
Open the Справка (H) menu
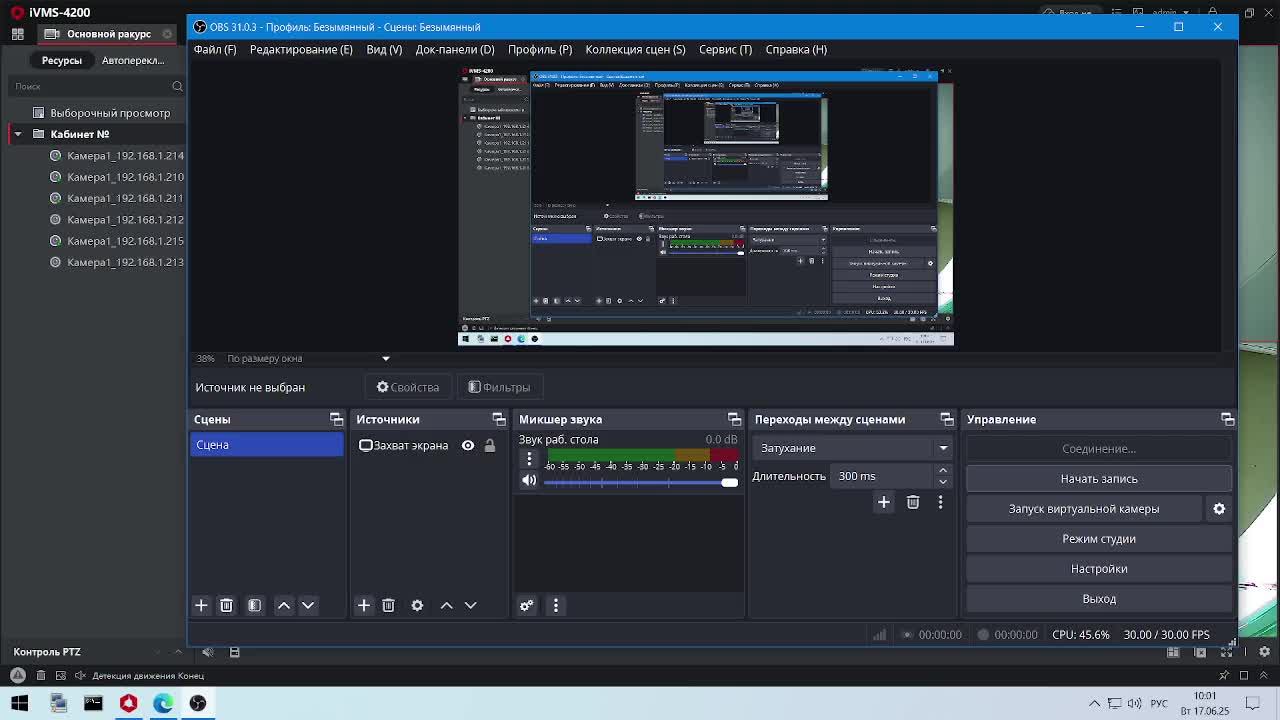point(796,49)
